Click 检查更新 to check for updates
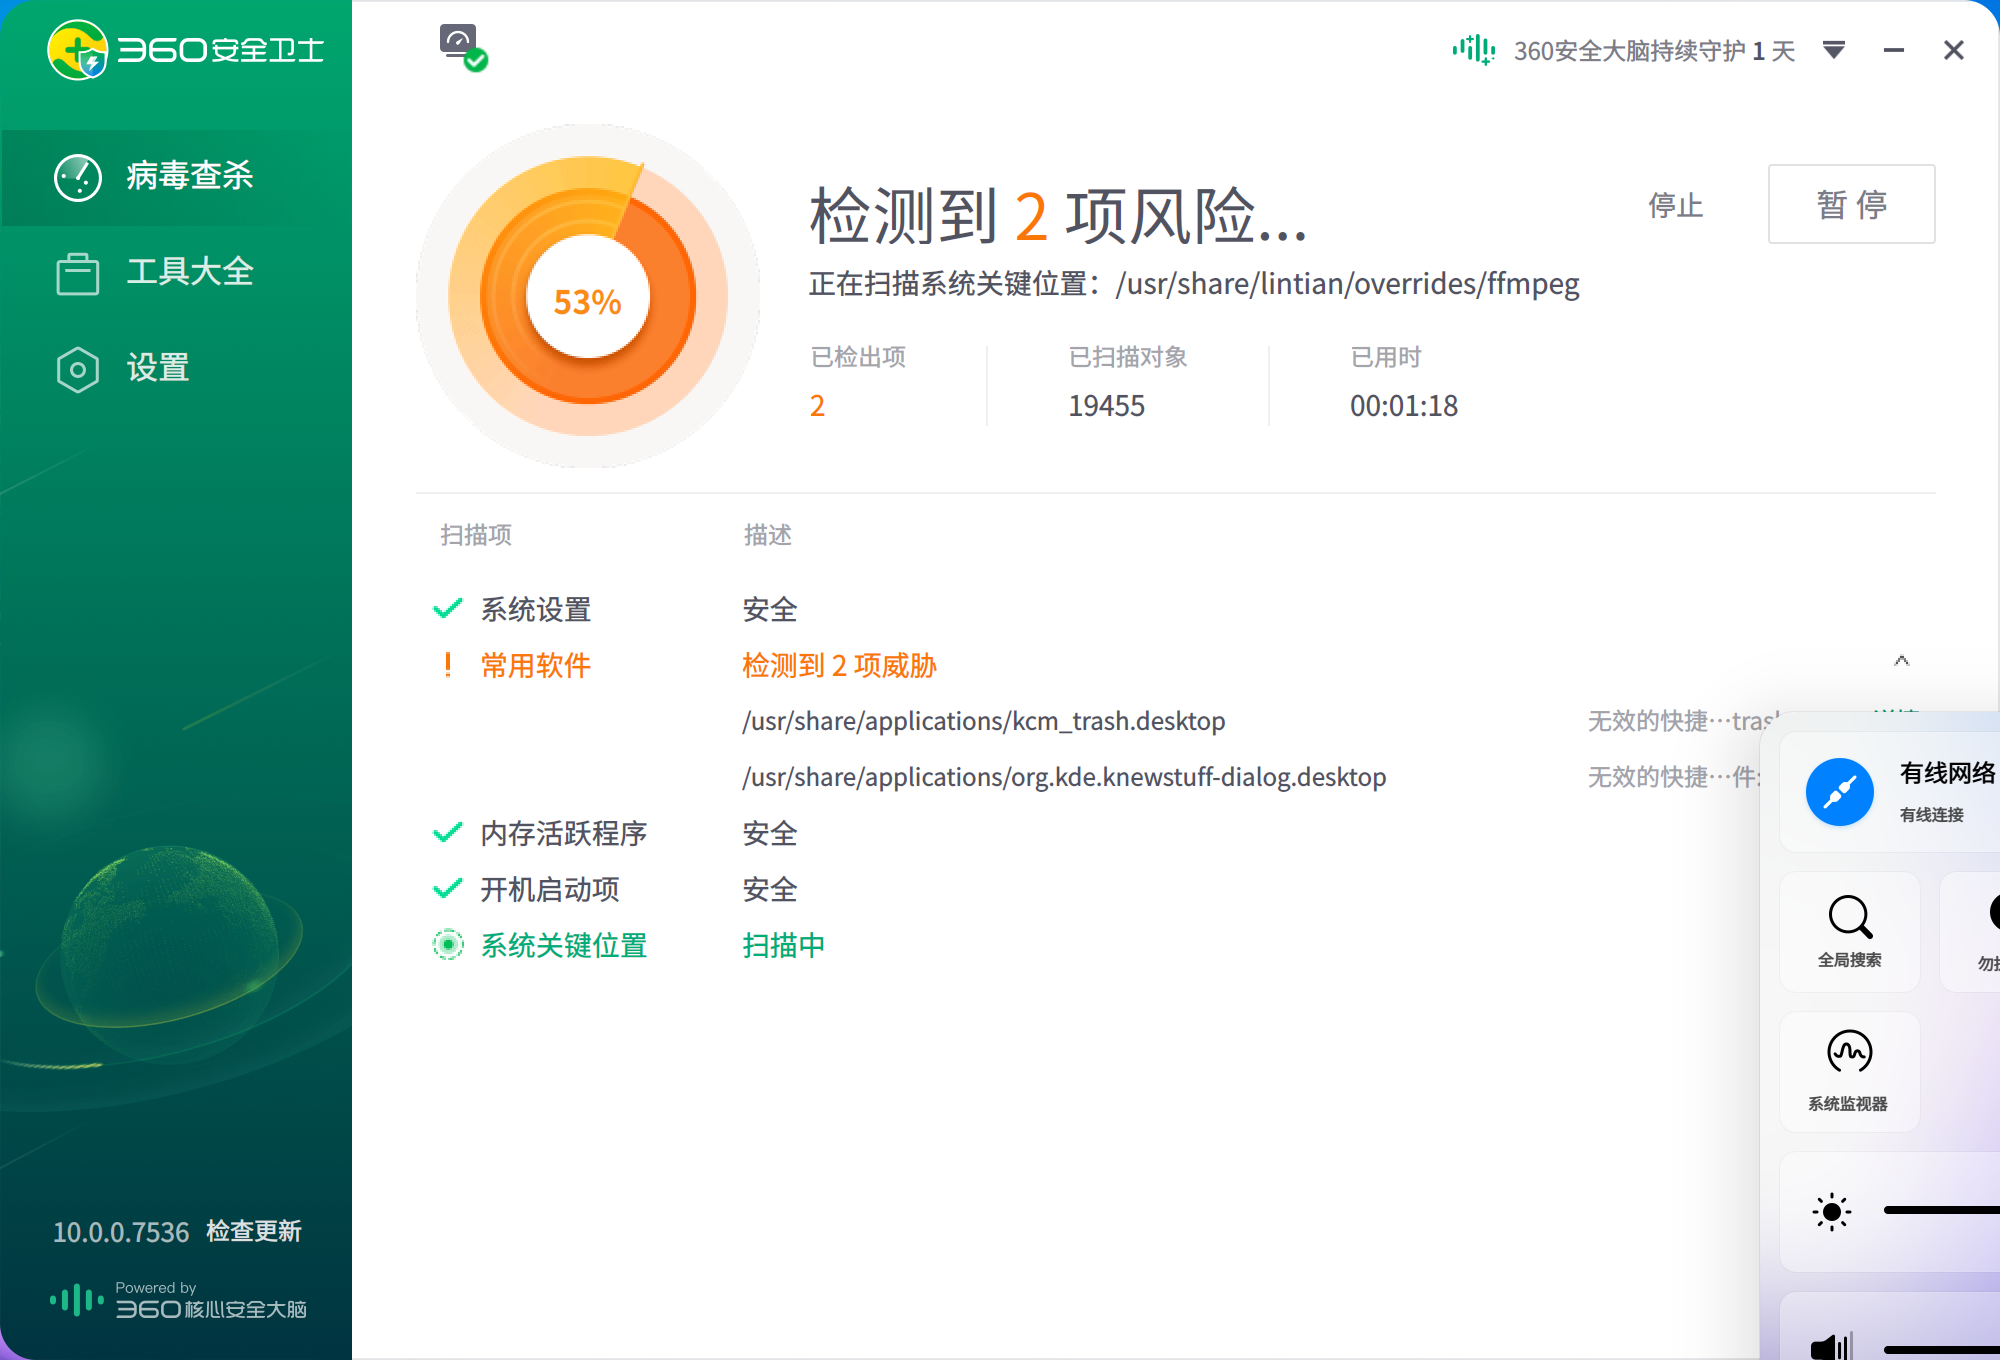Screen dimensions: 2000x1360 click(x=254, y=1231)
